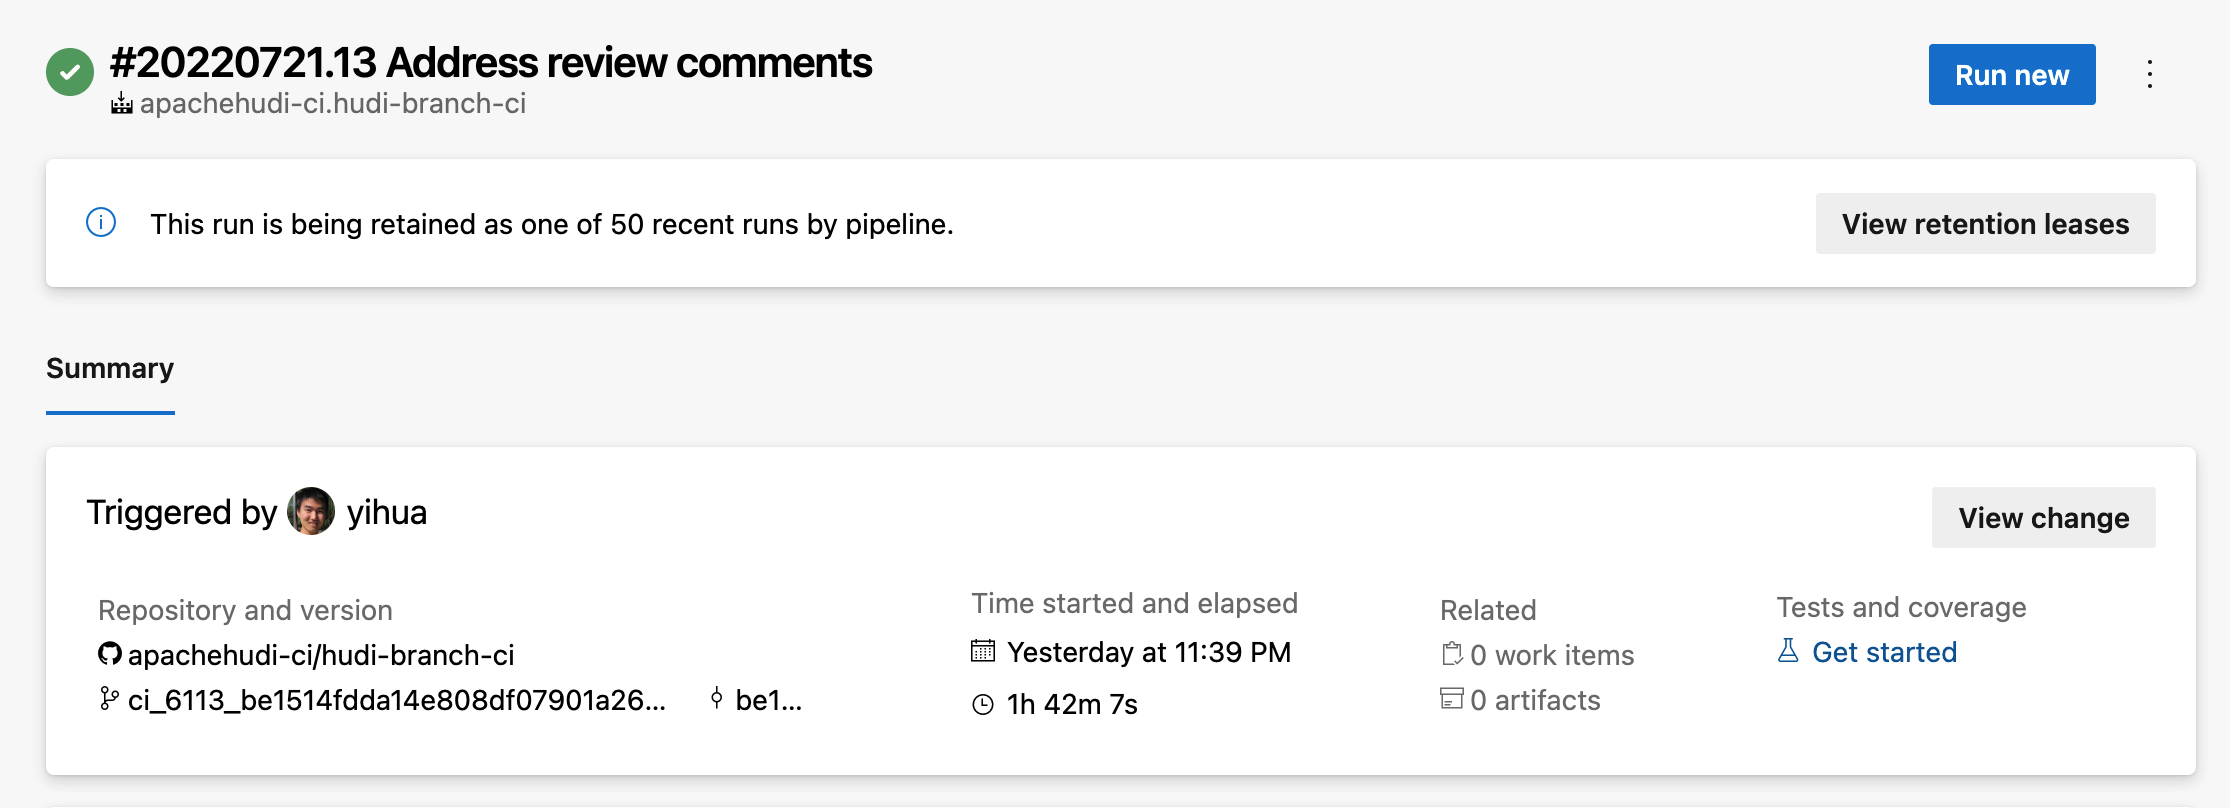Click yihua's avatar picture
This screenshot has height=808, width=2230.
point(311,512)
